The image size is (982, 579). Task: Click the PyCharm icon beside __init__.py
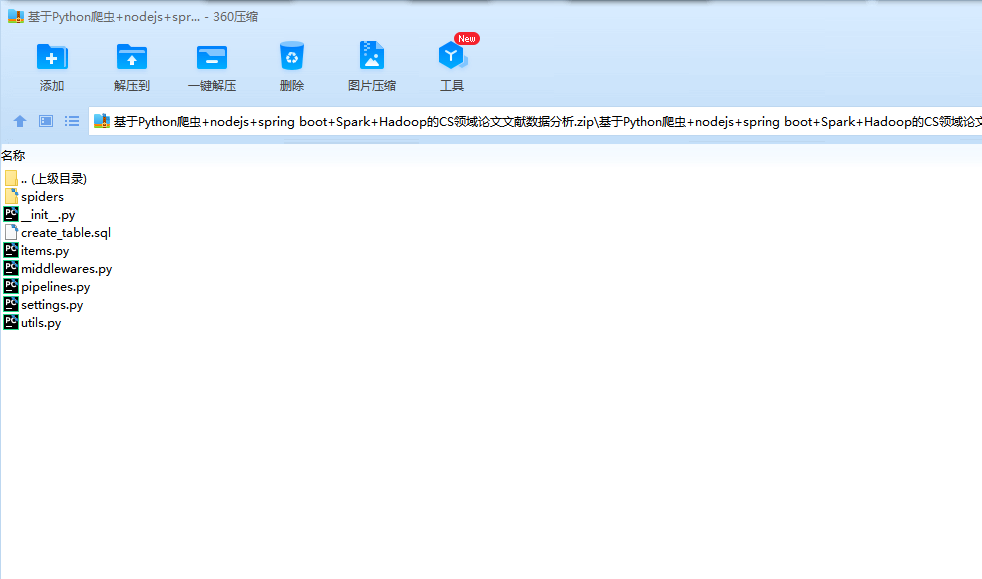11,214
